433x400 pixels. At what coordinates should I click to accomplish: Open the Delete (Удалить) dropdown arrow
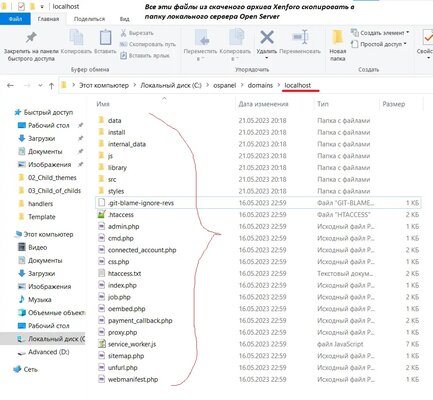tap(267, 58)
